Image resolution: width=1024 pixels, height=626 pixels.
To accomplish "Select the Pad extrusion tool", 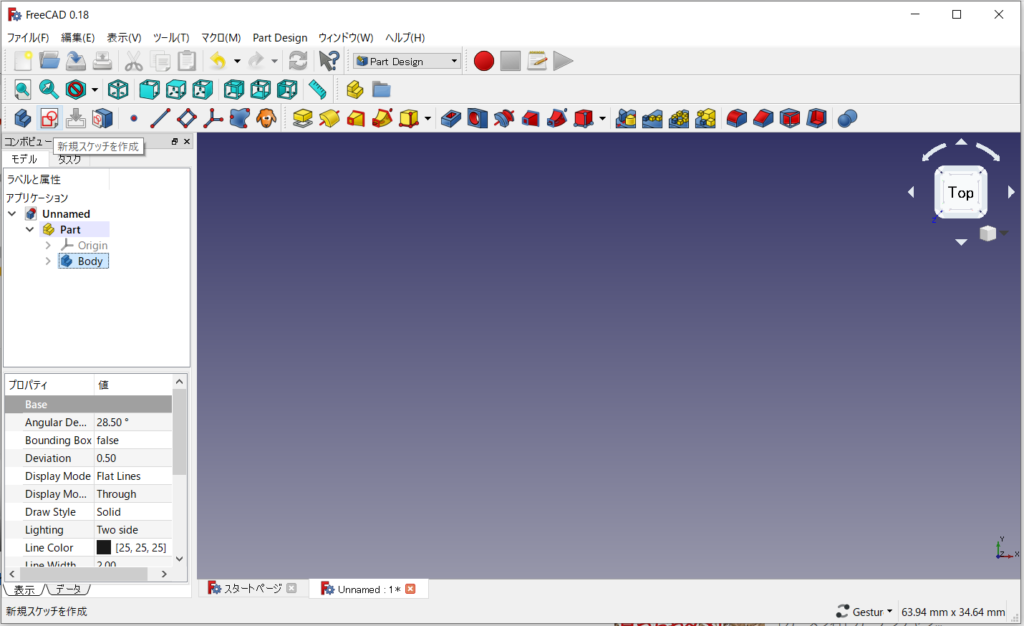I will 302,118.
